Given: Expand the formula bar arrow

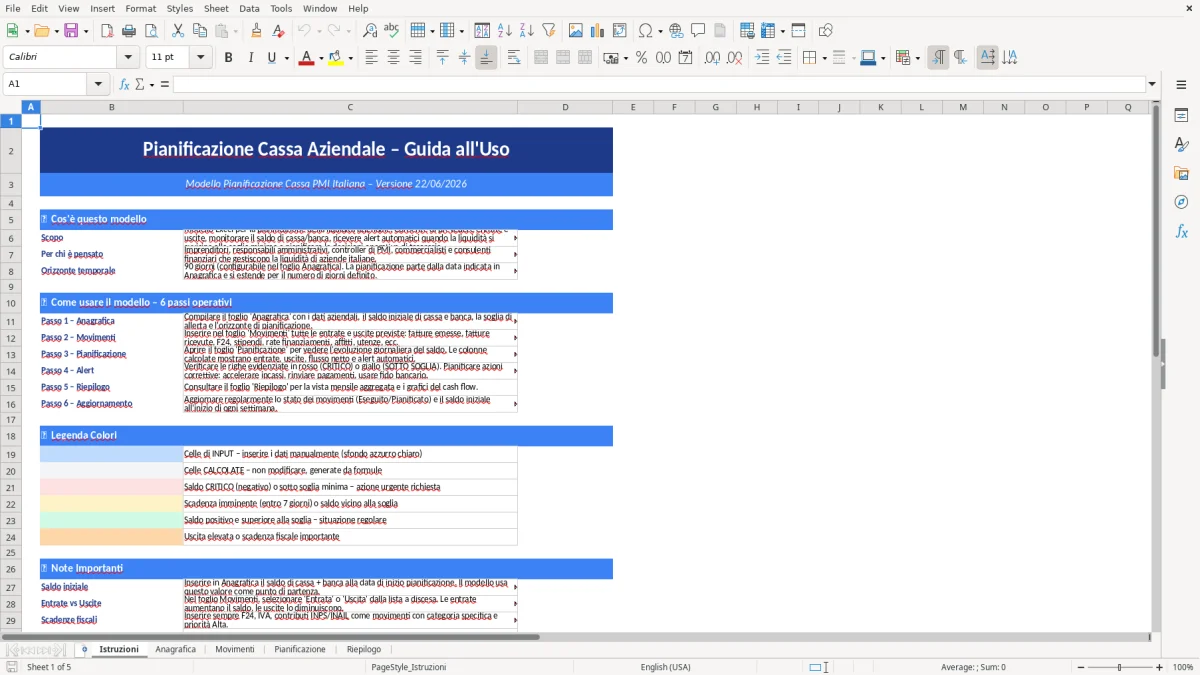Looking at the screenshot, I should 1153,84.
